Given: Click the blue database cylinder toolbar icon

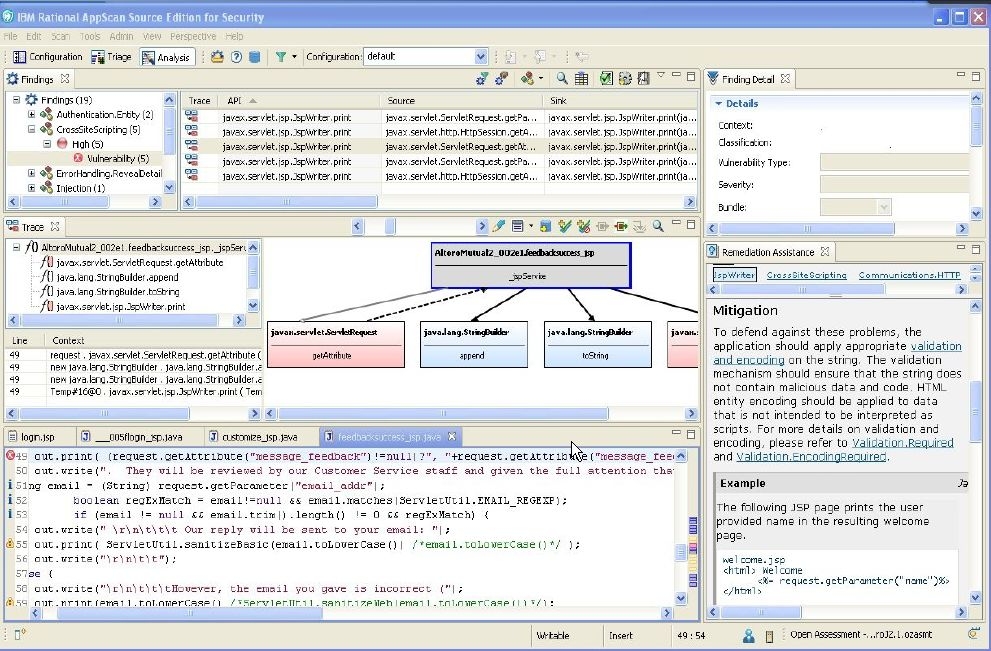Looking at the screenshot, I should tap(255, 57).
